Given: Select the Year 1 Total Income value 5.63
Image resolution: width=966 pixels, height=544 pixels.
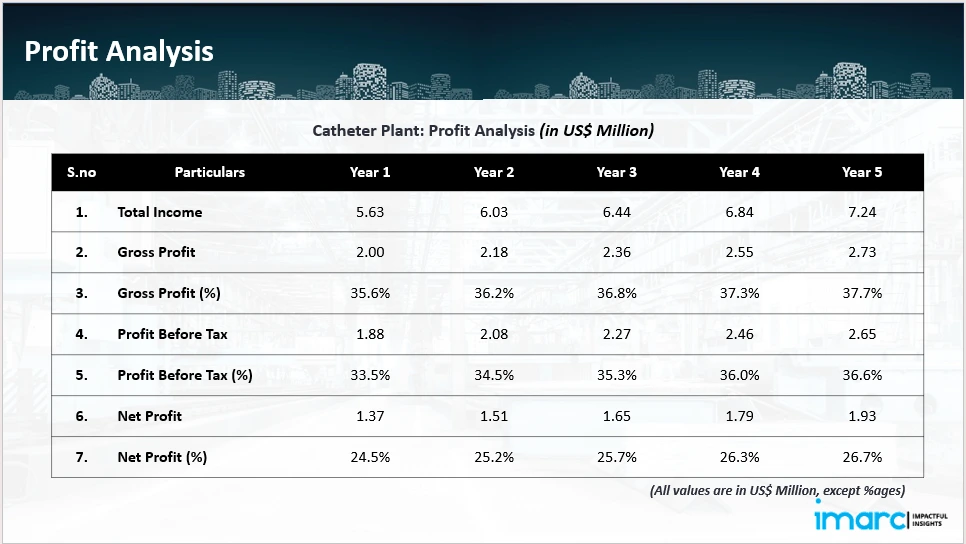Looking at the screenshot, I should [370, 212].
